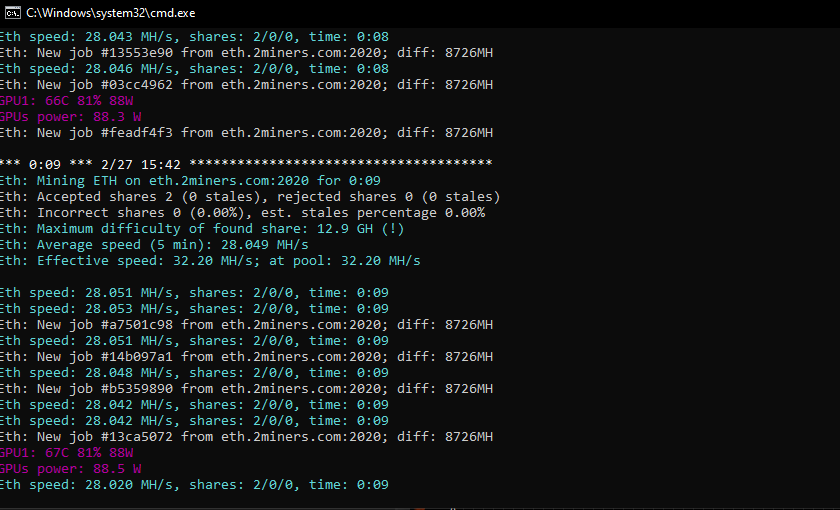Select the New job #03cc4962 line
The image size is (840, 510).
point(246,85)
